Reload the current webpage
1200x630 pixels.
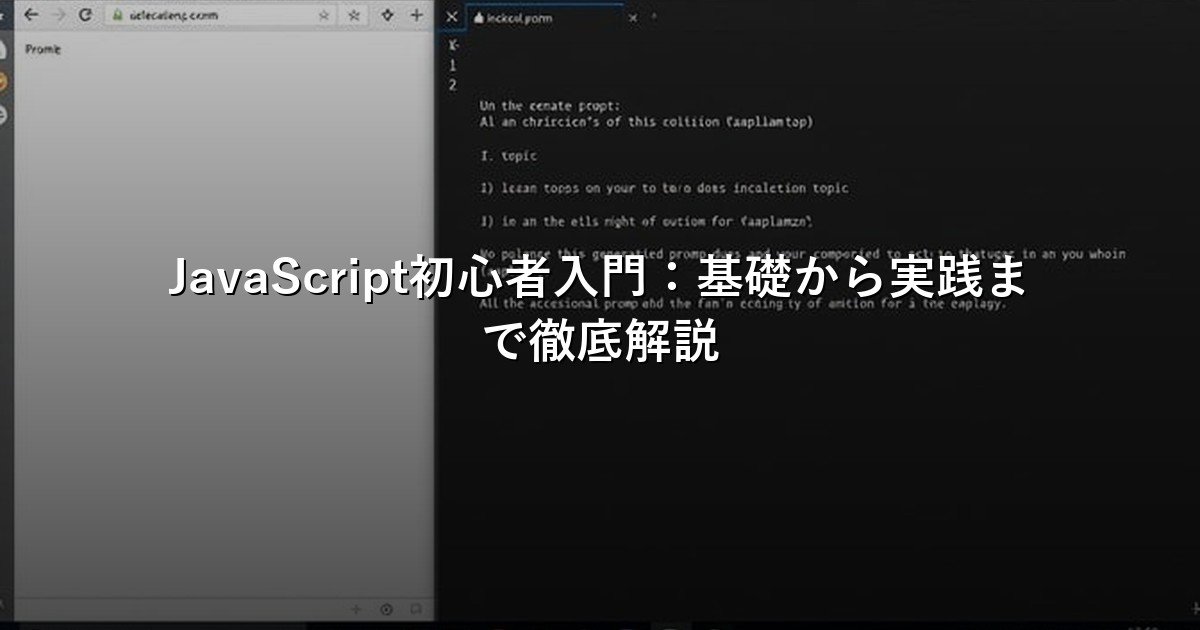[x=86, y=14]
